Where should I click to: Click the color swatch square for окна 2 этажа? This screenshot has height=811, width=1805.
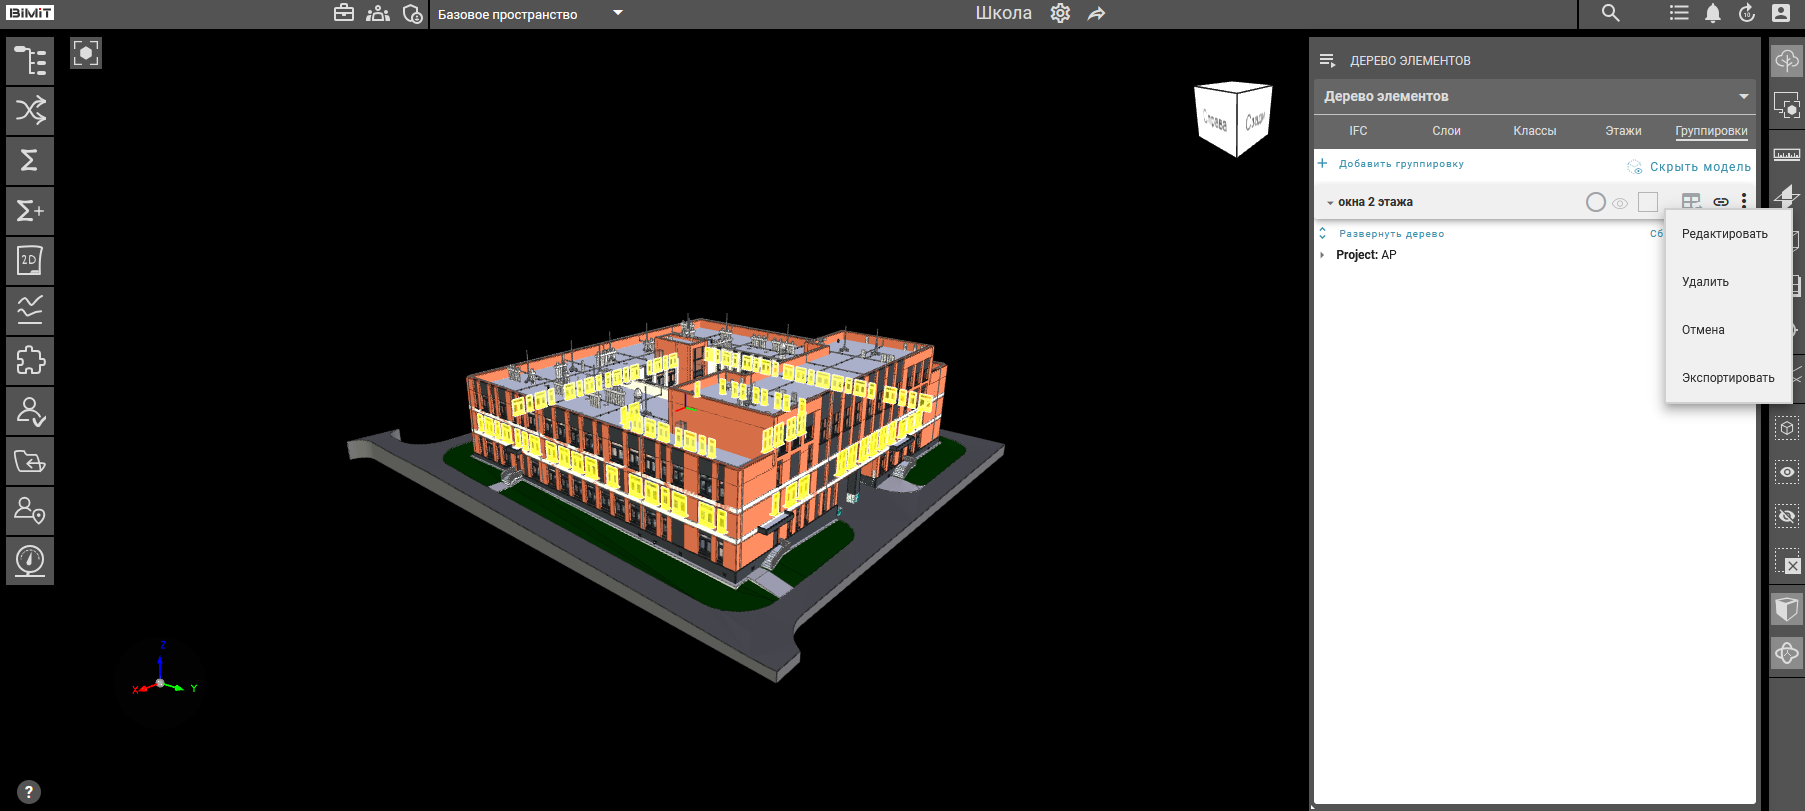pos(1648,202)
